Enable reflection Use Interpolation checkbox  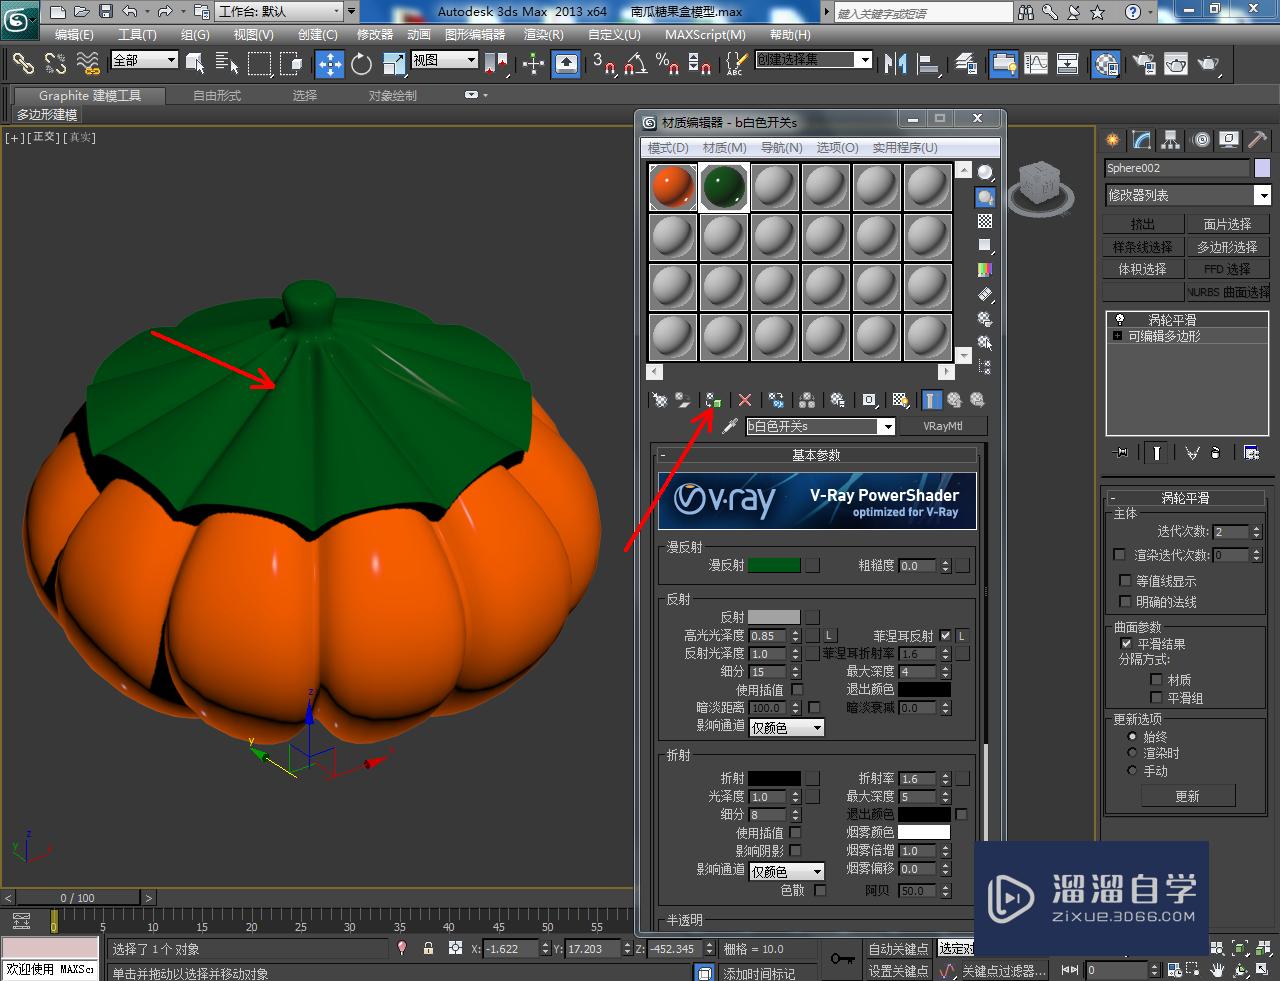pyautogui.click(x=797, y=690)
